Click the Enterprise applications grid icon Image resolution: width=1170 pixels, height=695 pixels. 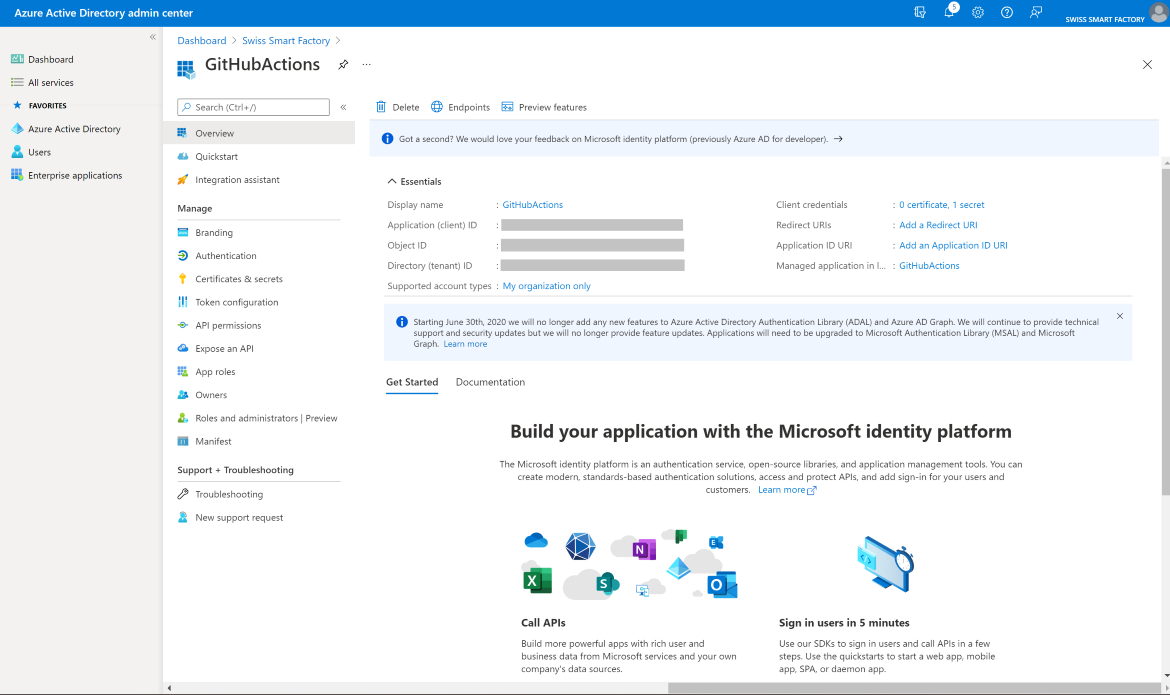click(x=16, y=175)
